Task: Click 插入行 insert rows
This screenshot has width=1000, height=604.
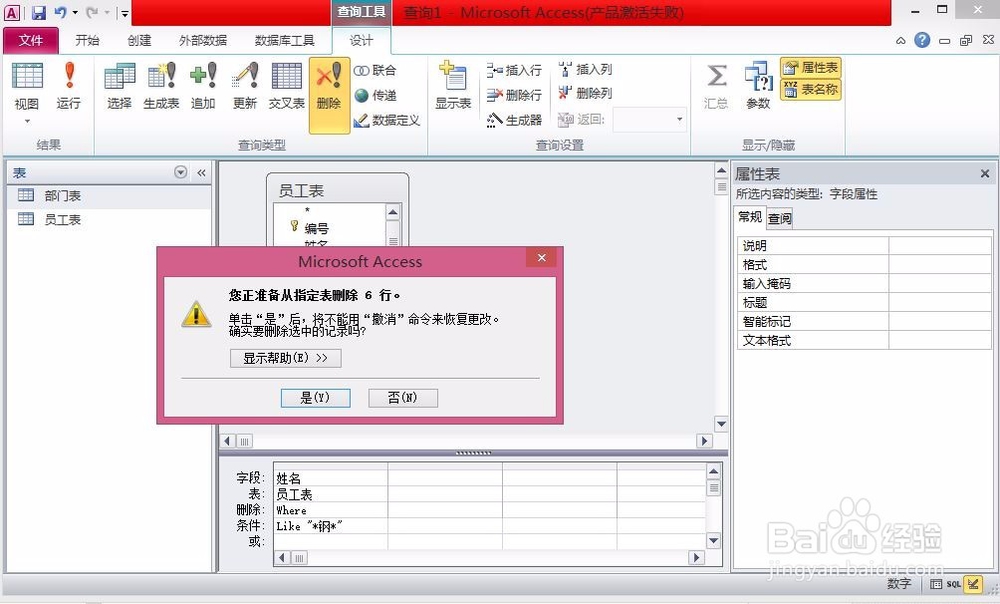Action: coord(514,70)
